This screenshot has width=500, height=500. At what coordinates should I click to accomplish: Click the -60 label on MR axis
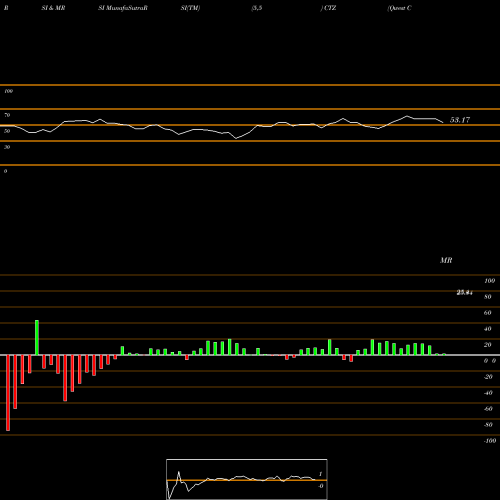[x=488, y=409]
